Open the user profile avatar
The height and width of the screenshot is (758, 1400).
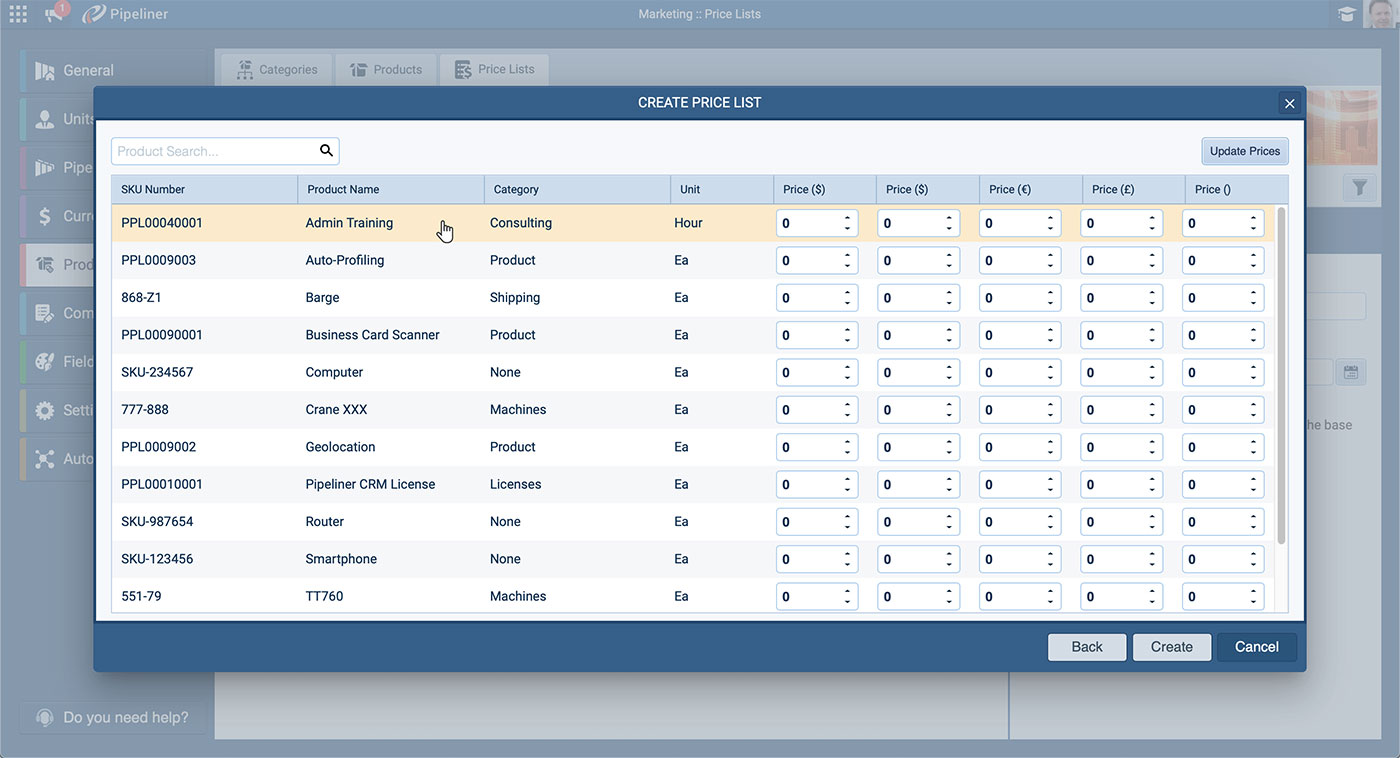(x=1380, y=14)
